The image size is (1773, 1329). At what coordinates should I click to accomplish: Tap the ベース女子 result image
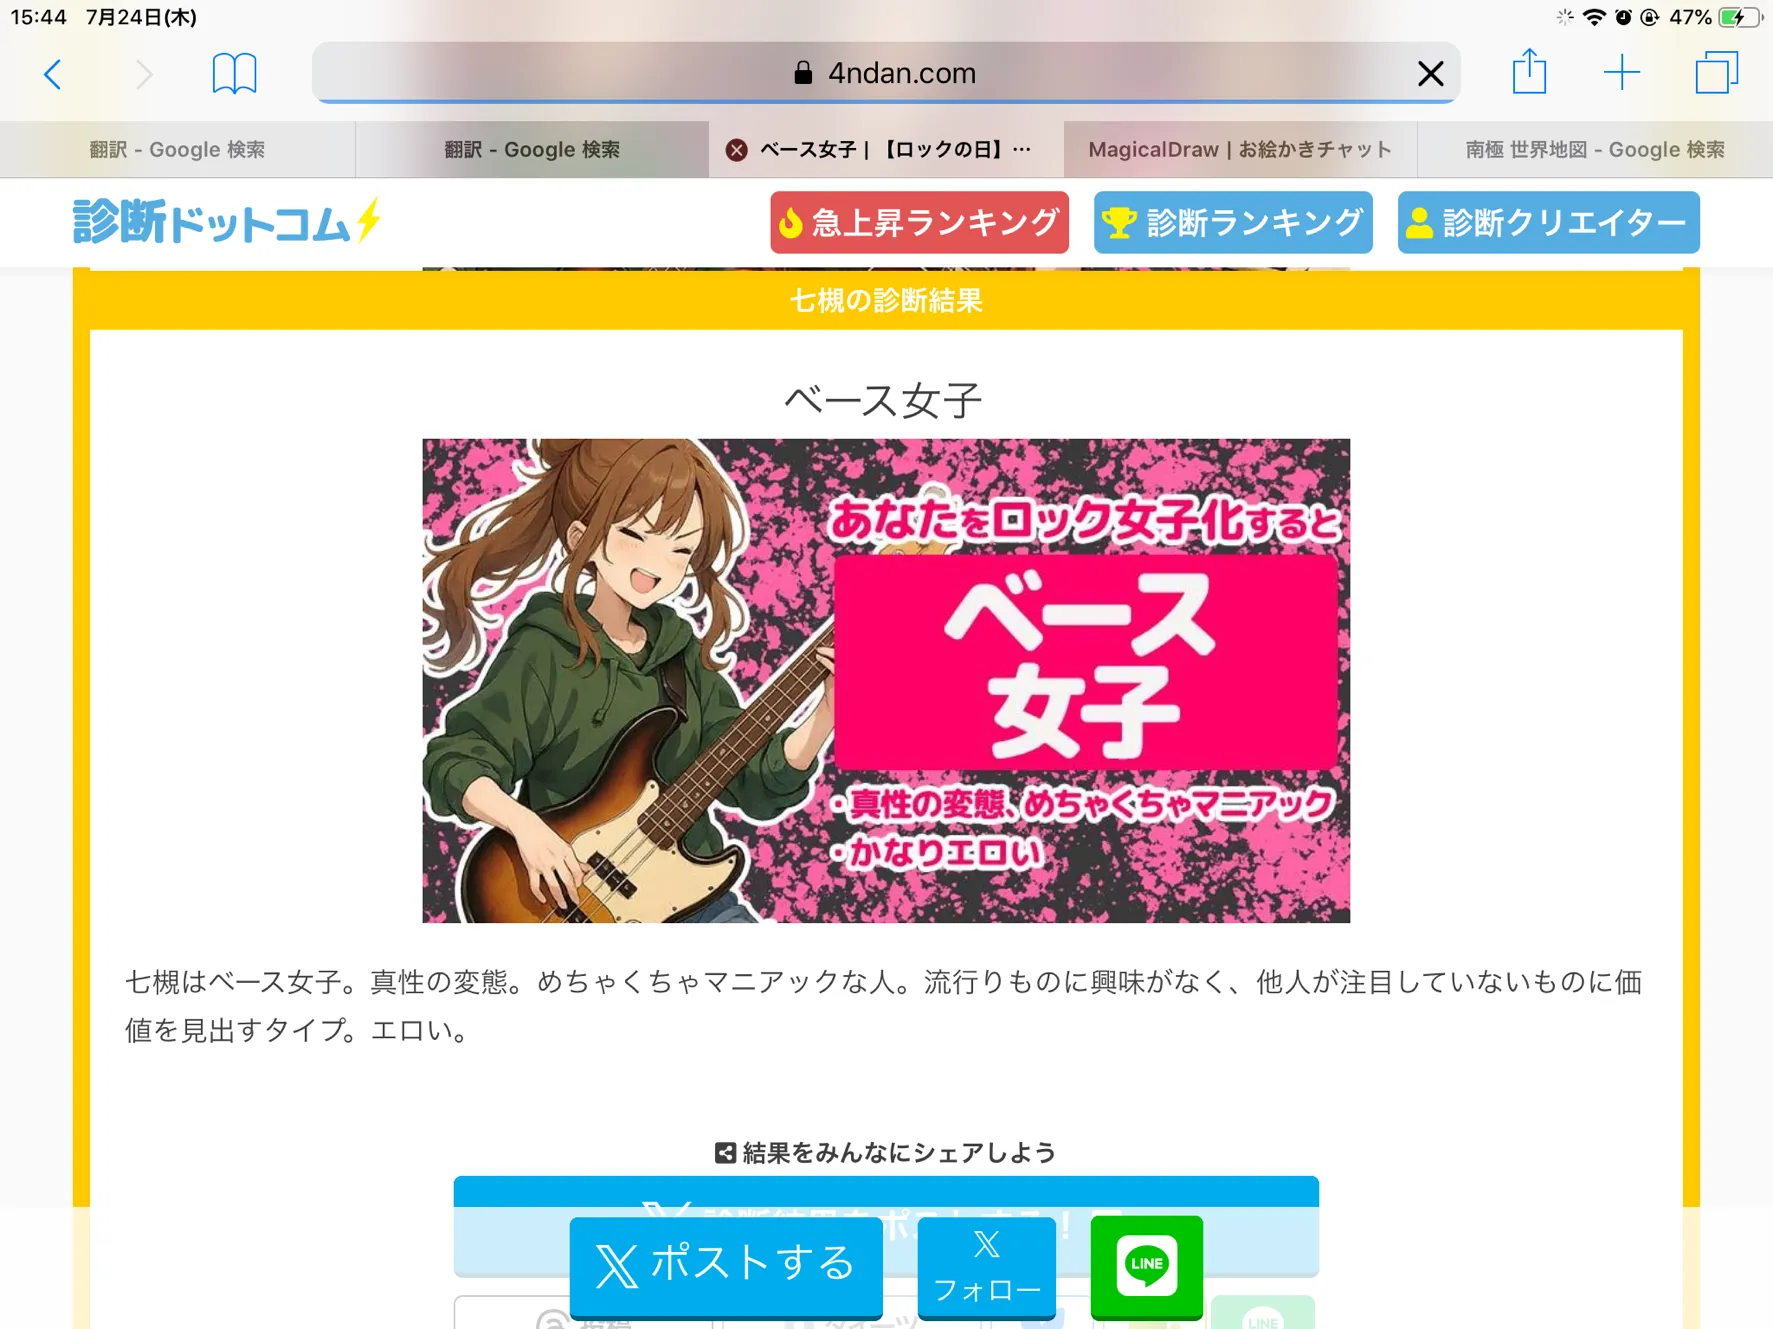tap(886, 680)
